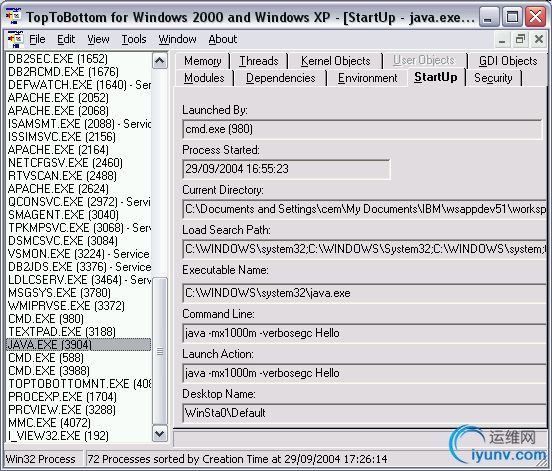Click the Desktop Name field WinSta0\Default

click(364, 413)
